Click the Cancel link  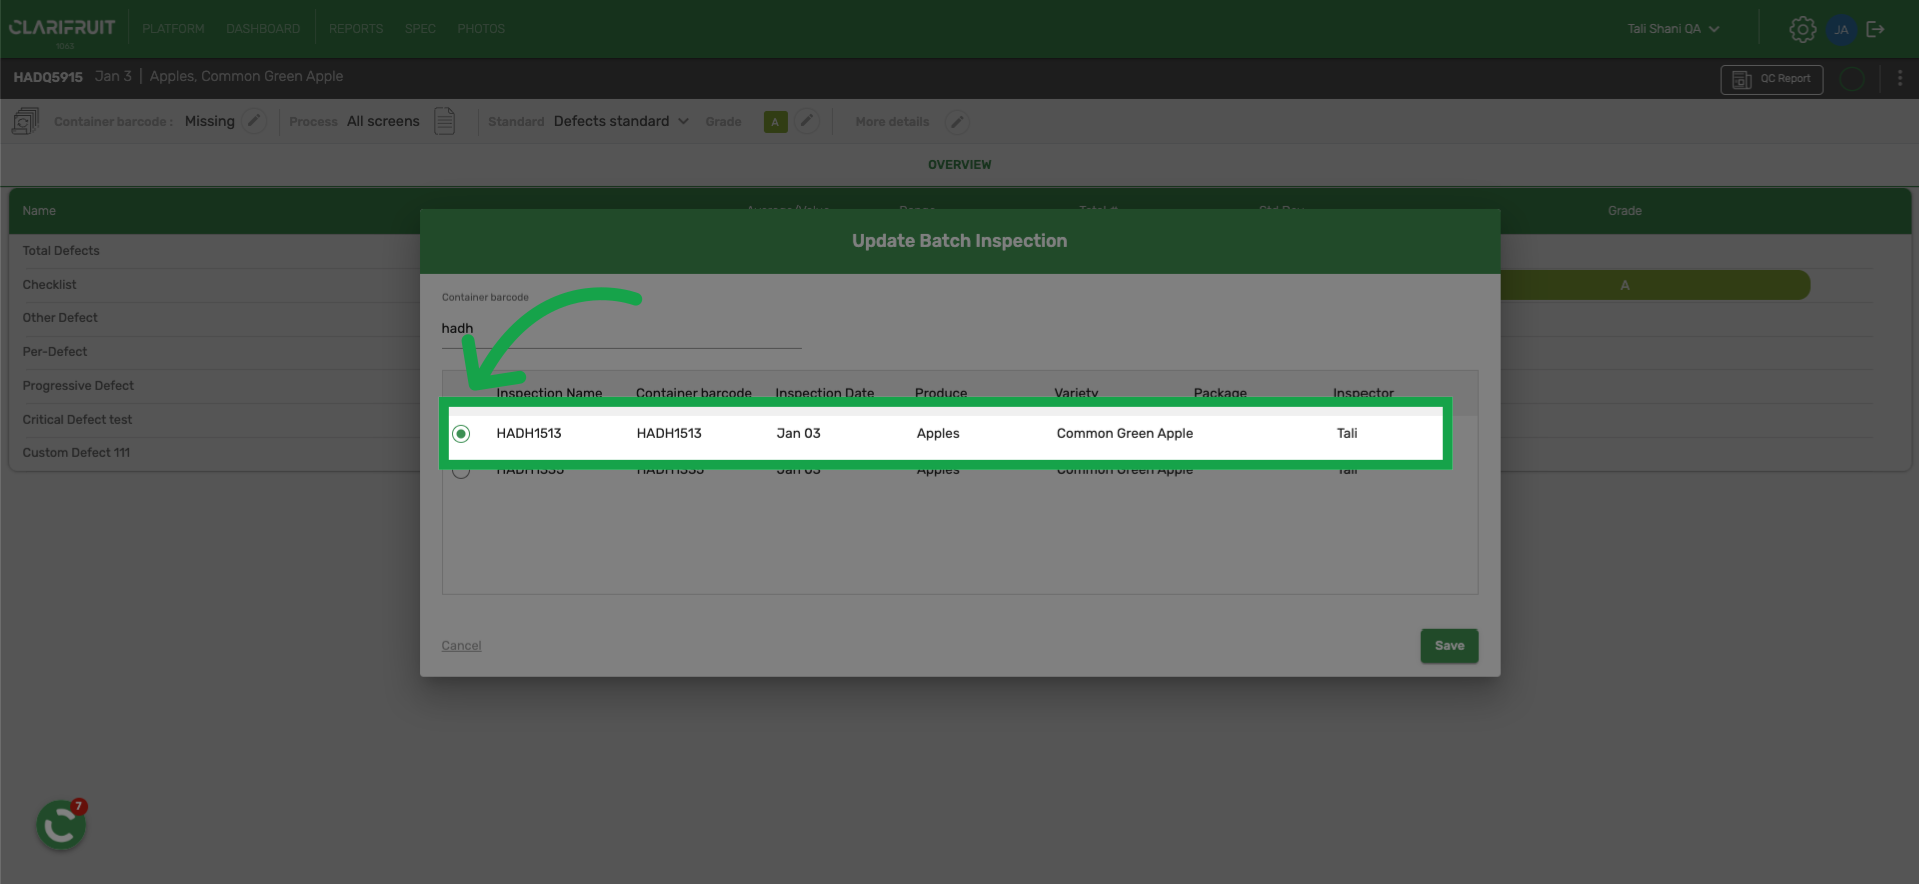pos(461,646)
